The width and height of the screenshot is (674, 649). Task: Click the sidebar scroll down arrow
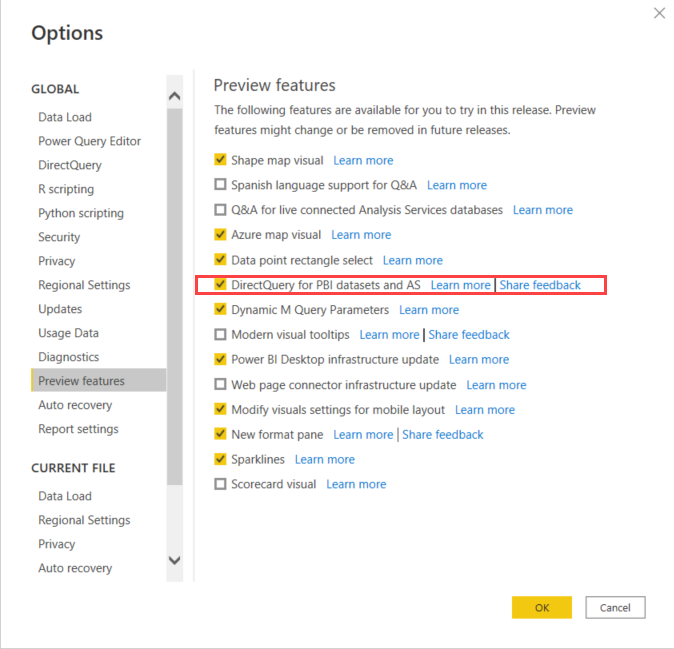175,560
